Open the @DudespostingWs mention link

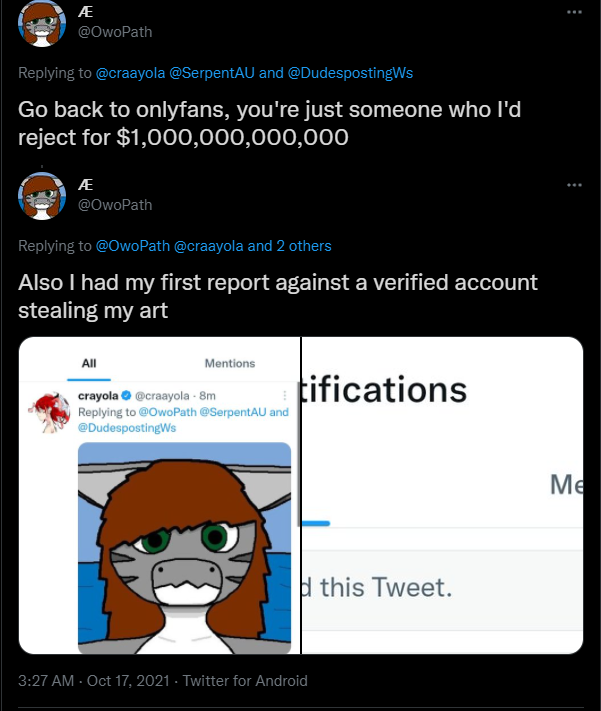pos(364,73)
